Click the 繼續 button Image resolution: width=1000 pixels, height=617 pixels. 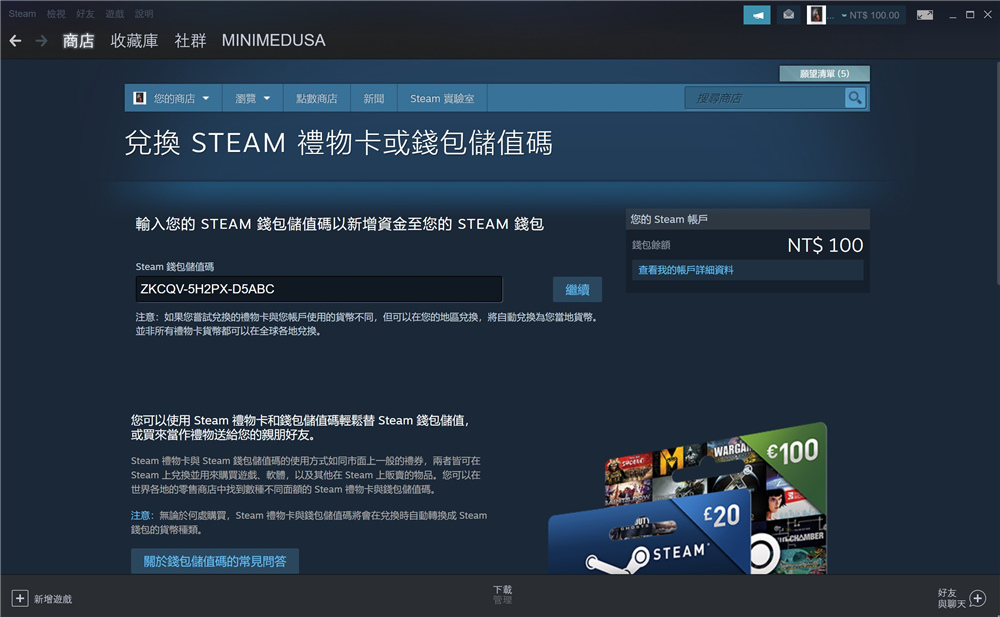click(x=577, y=290)
